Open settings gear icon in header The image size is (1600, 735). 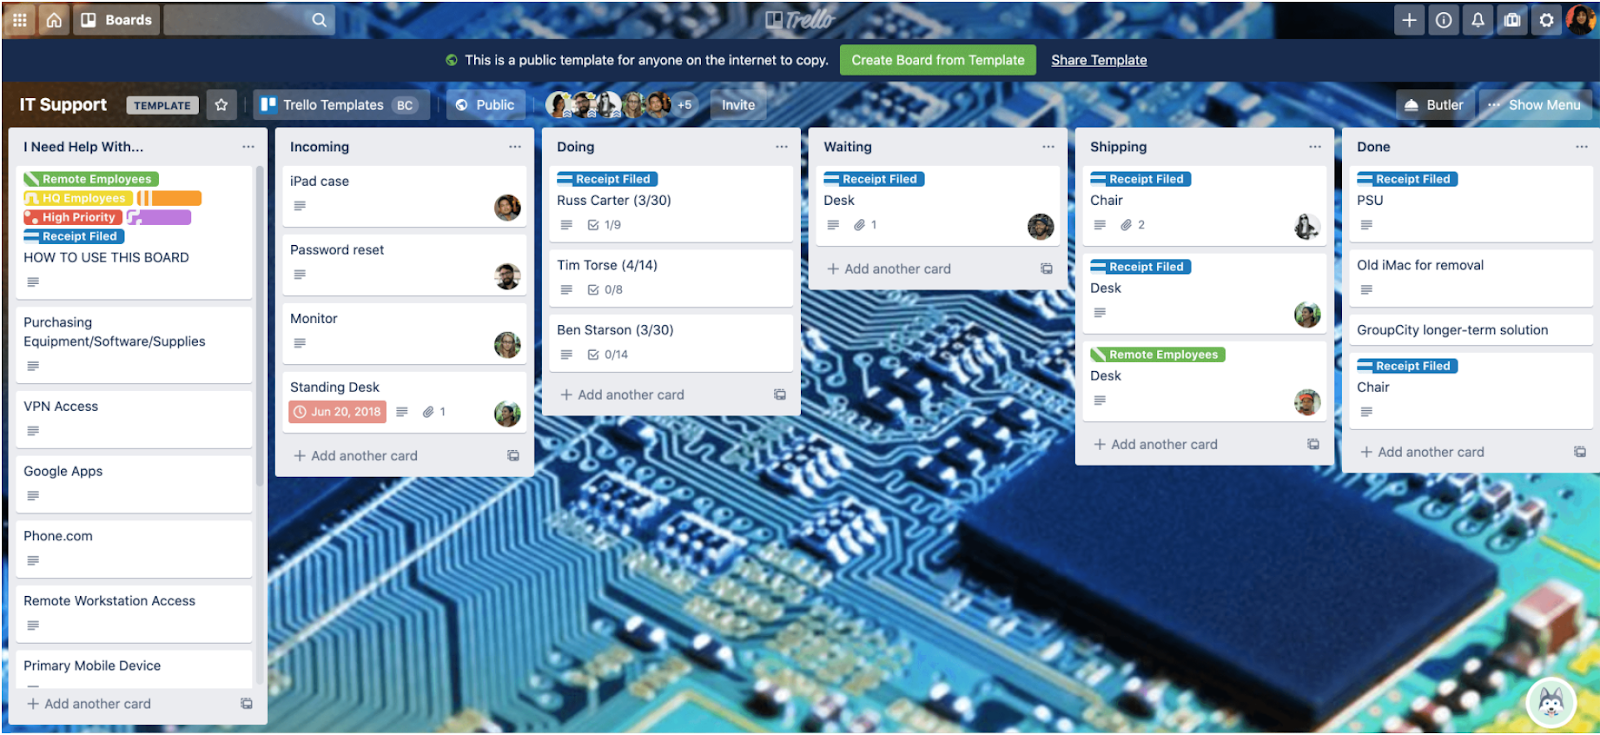pyautogui.click(x=1546, y=20)
